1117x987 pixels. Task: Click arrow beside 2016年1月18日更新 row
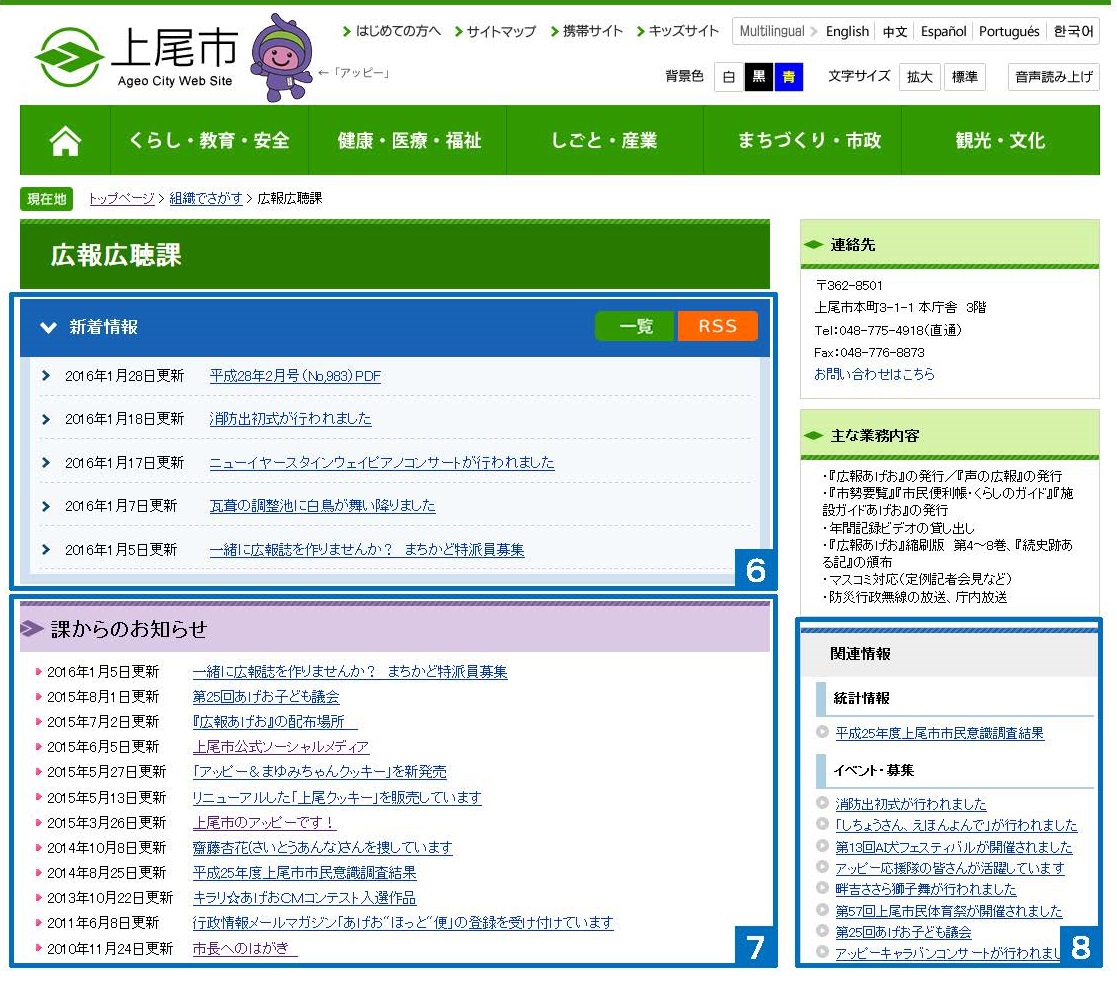pyautogui.click(x=46, y=419)
